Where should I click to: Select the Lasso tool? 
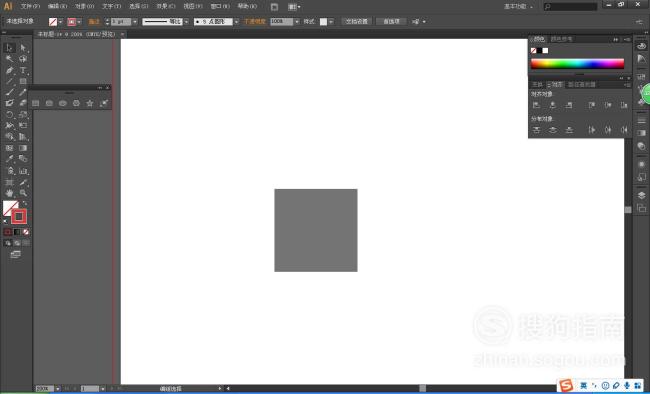coord(23,59)
